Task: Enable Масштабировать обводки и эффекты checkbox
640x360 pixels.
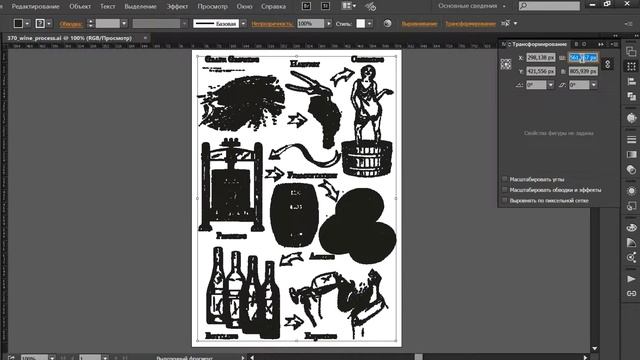Action: [x=504, y=190]
